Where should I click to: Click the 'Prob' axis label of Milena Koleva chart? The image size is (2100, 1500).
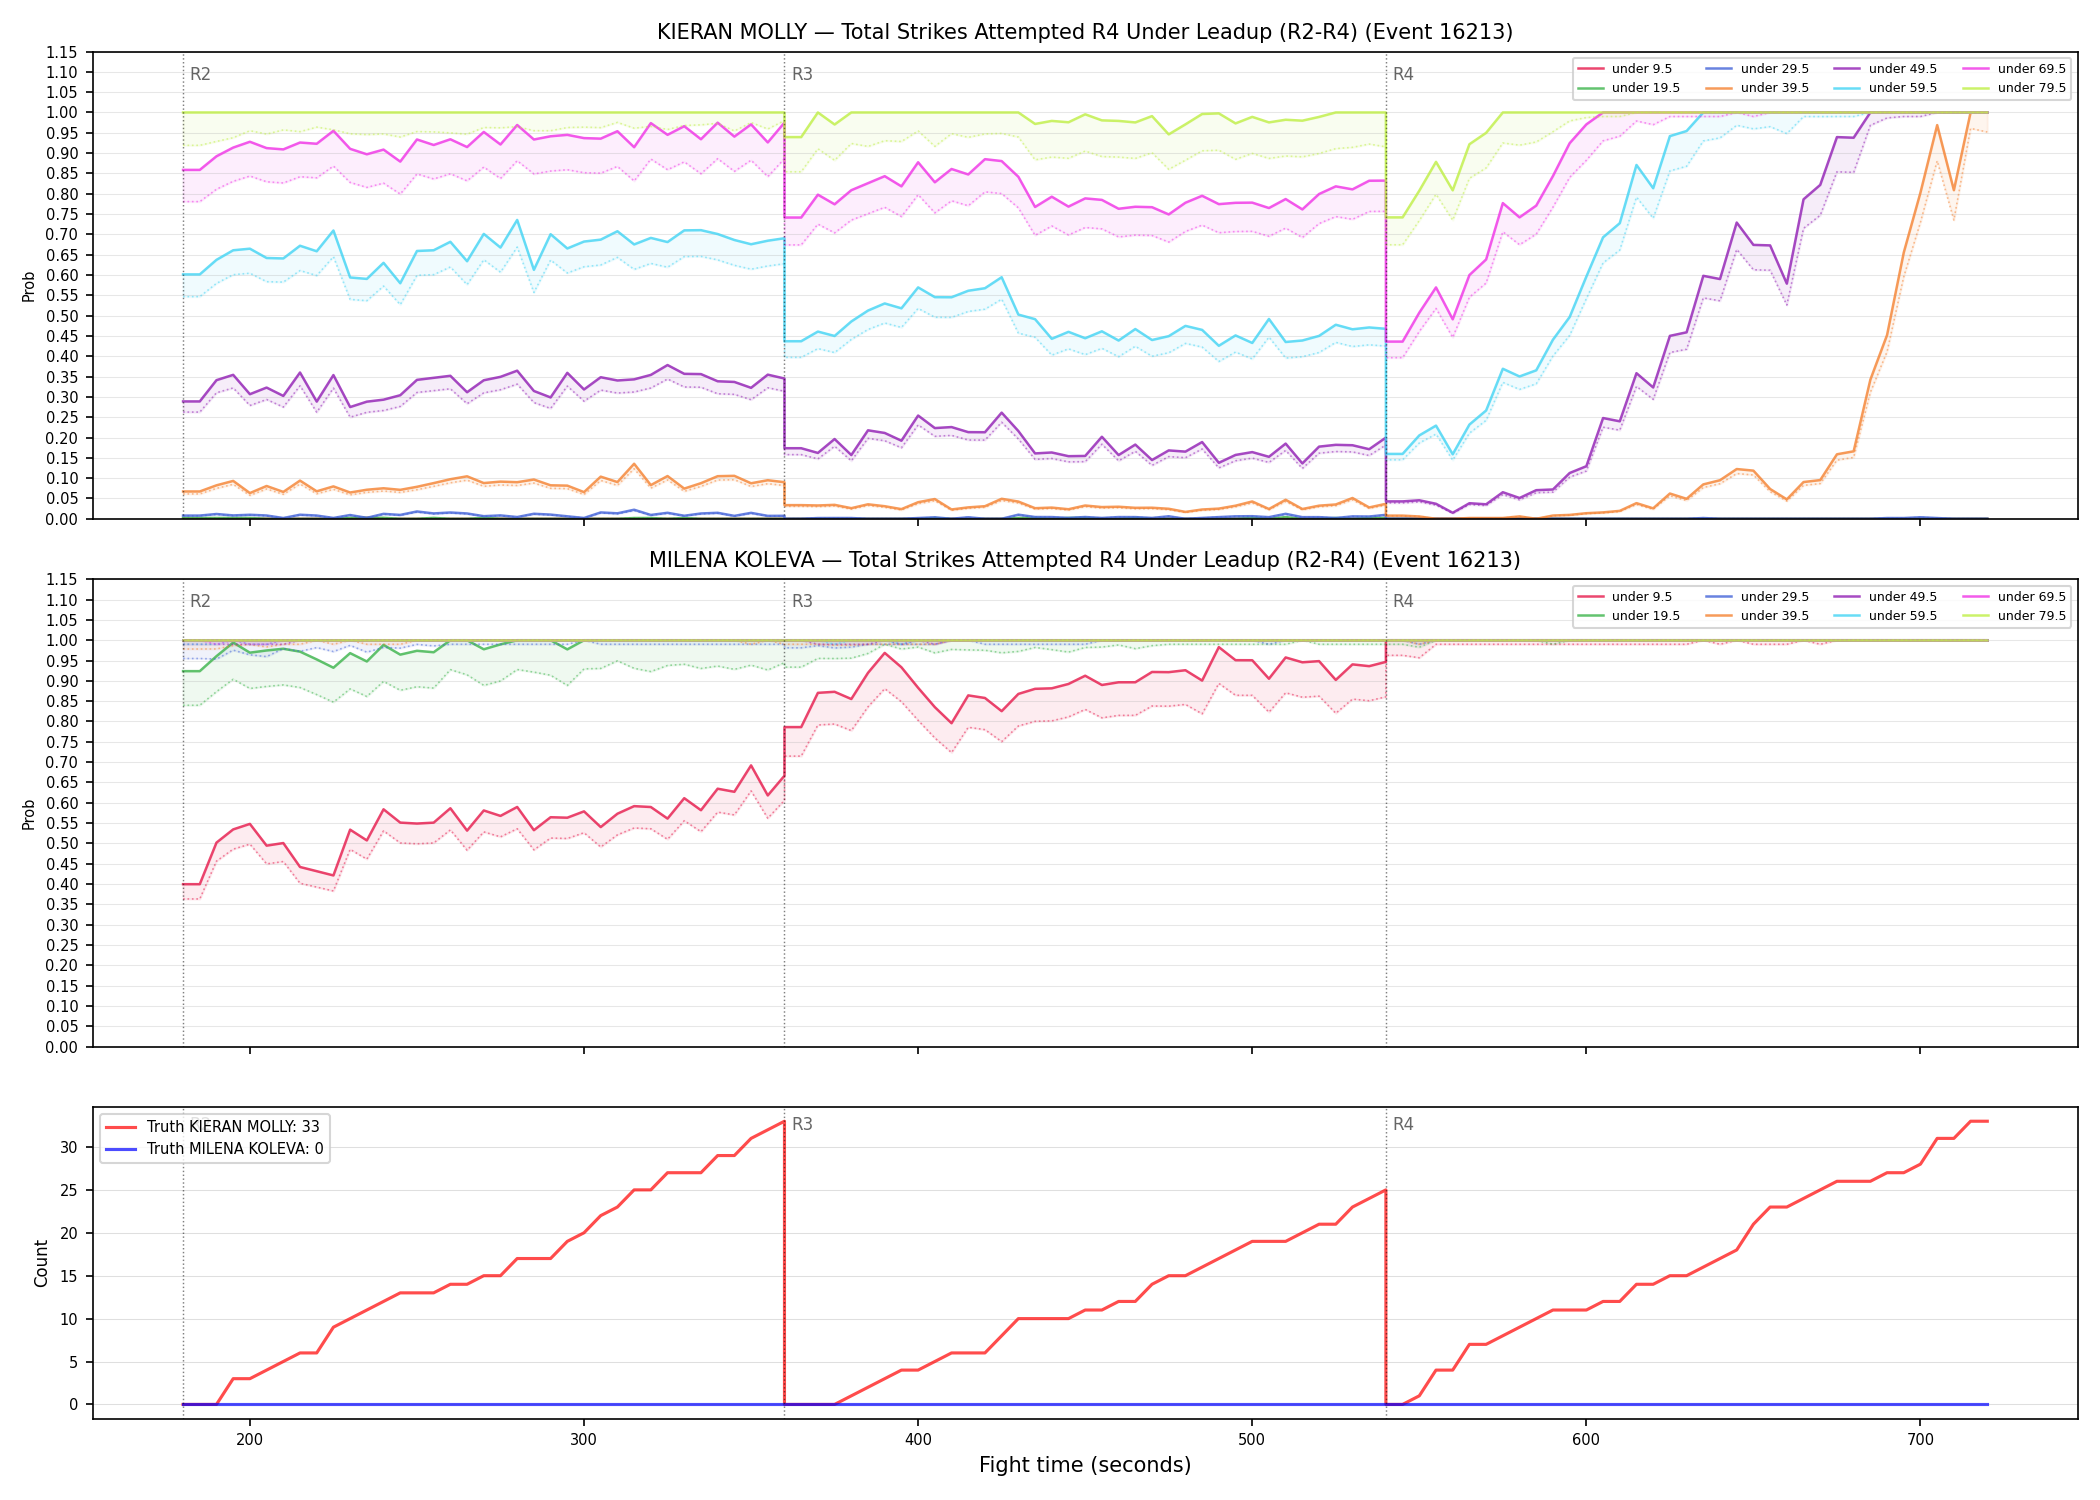pyautogui.click(x=29, y=814)
